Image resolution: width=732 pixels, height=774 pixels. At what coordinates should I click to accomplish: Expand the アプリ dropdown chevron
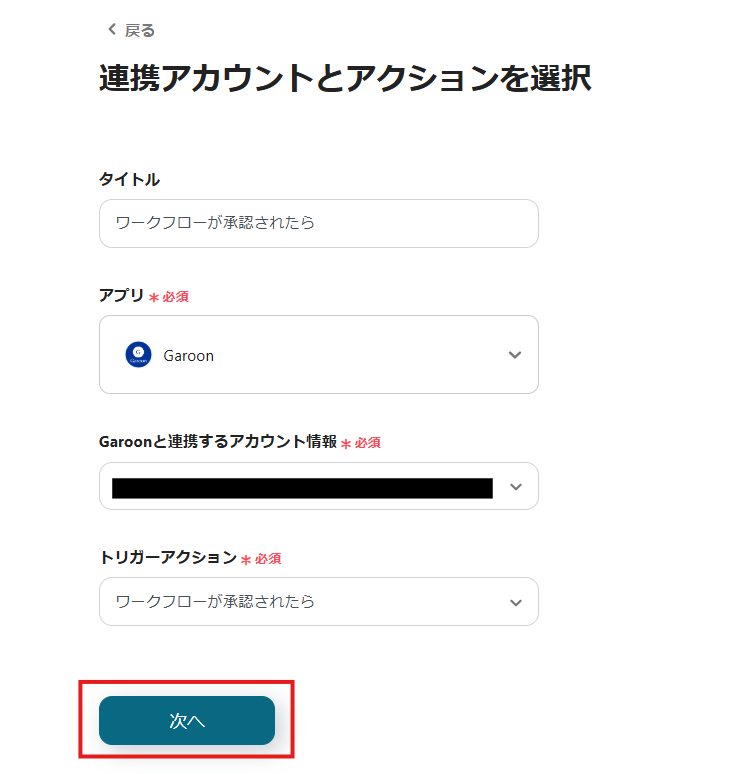515,355
